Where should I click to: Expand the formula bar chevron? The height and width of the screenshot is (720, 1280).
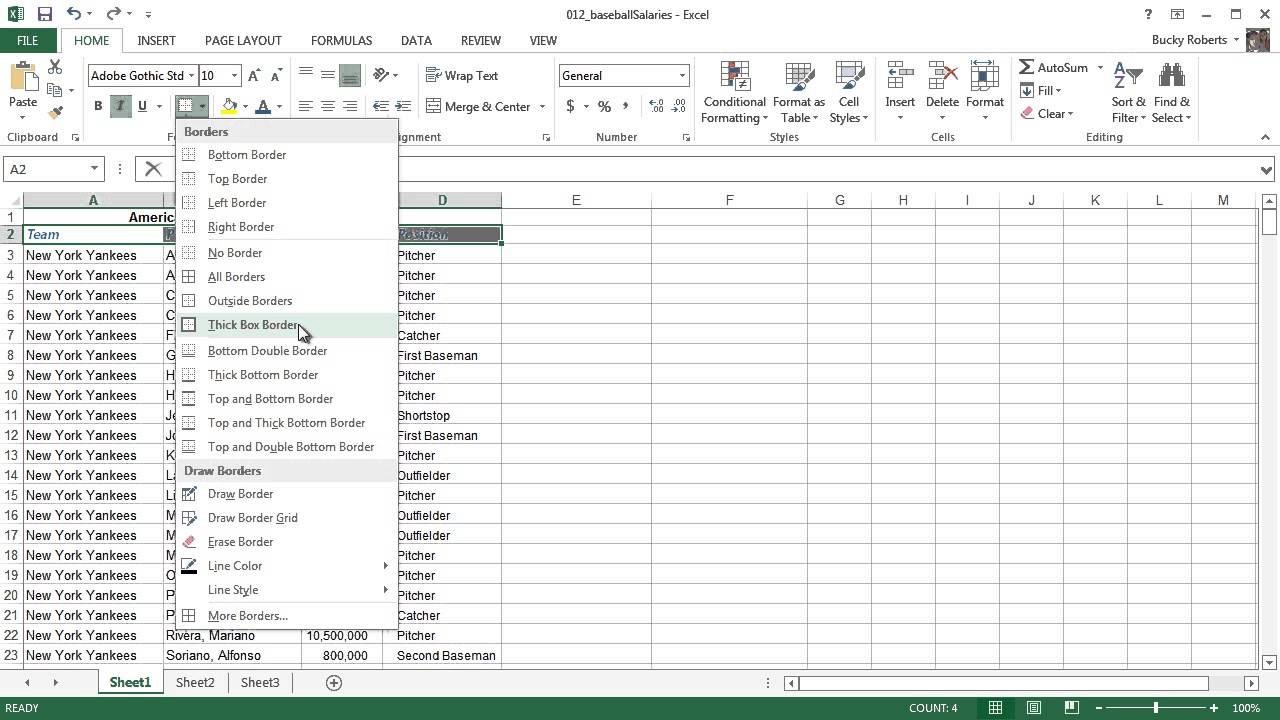(x=1267, y=169)
